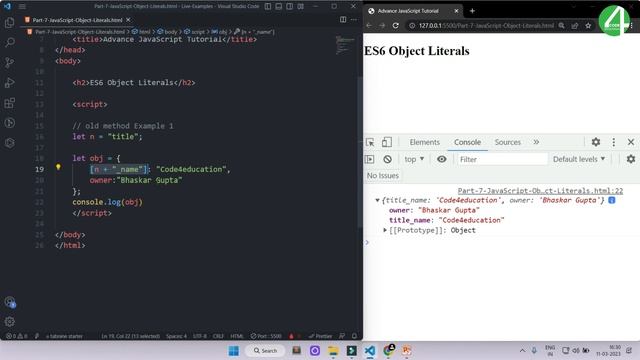640x360 pixels.
Task: Open the VS Code hamburger application menu
Action: [22, 7]
